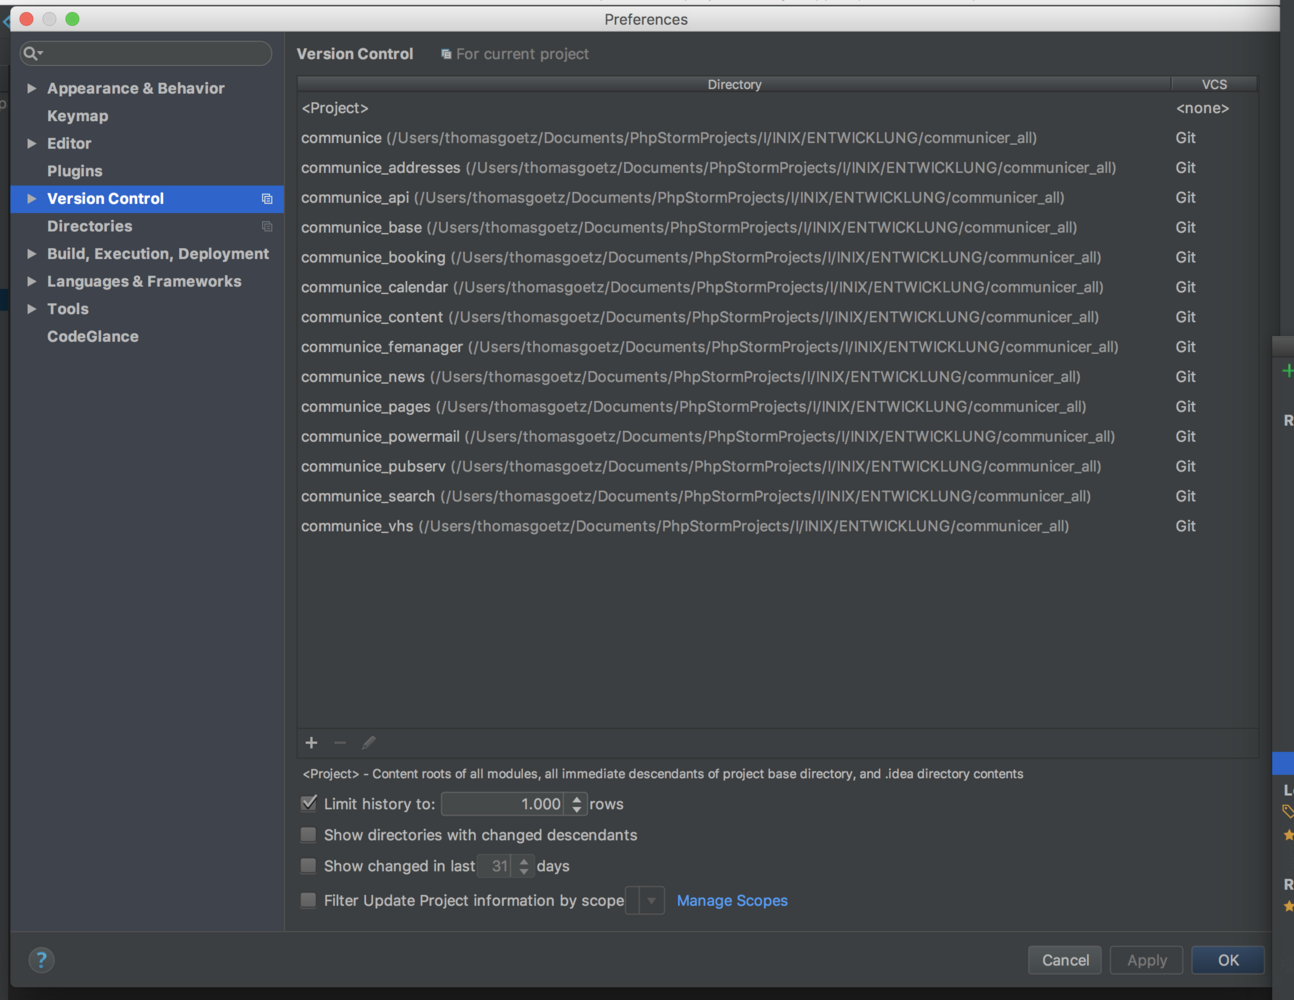Expand the Languages & Frameworks section
This screenshot has height=1000, width=1294.
(32, 282)
